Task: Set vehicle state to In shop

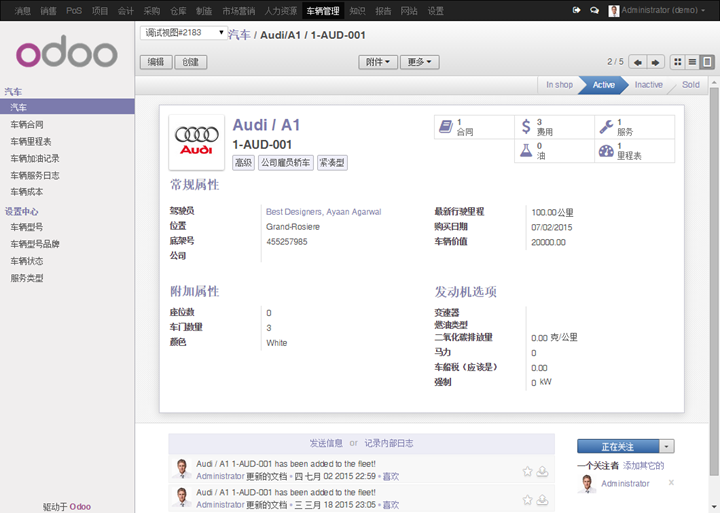Action: 559,85
